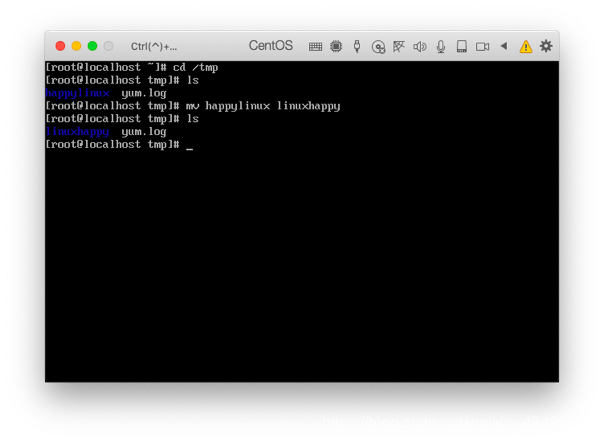Click the video camera icon

pyautogui.click(x=482, y=47)
